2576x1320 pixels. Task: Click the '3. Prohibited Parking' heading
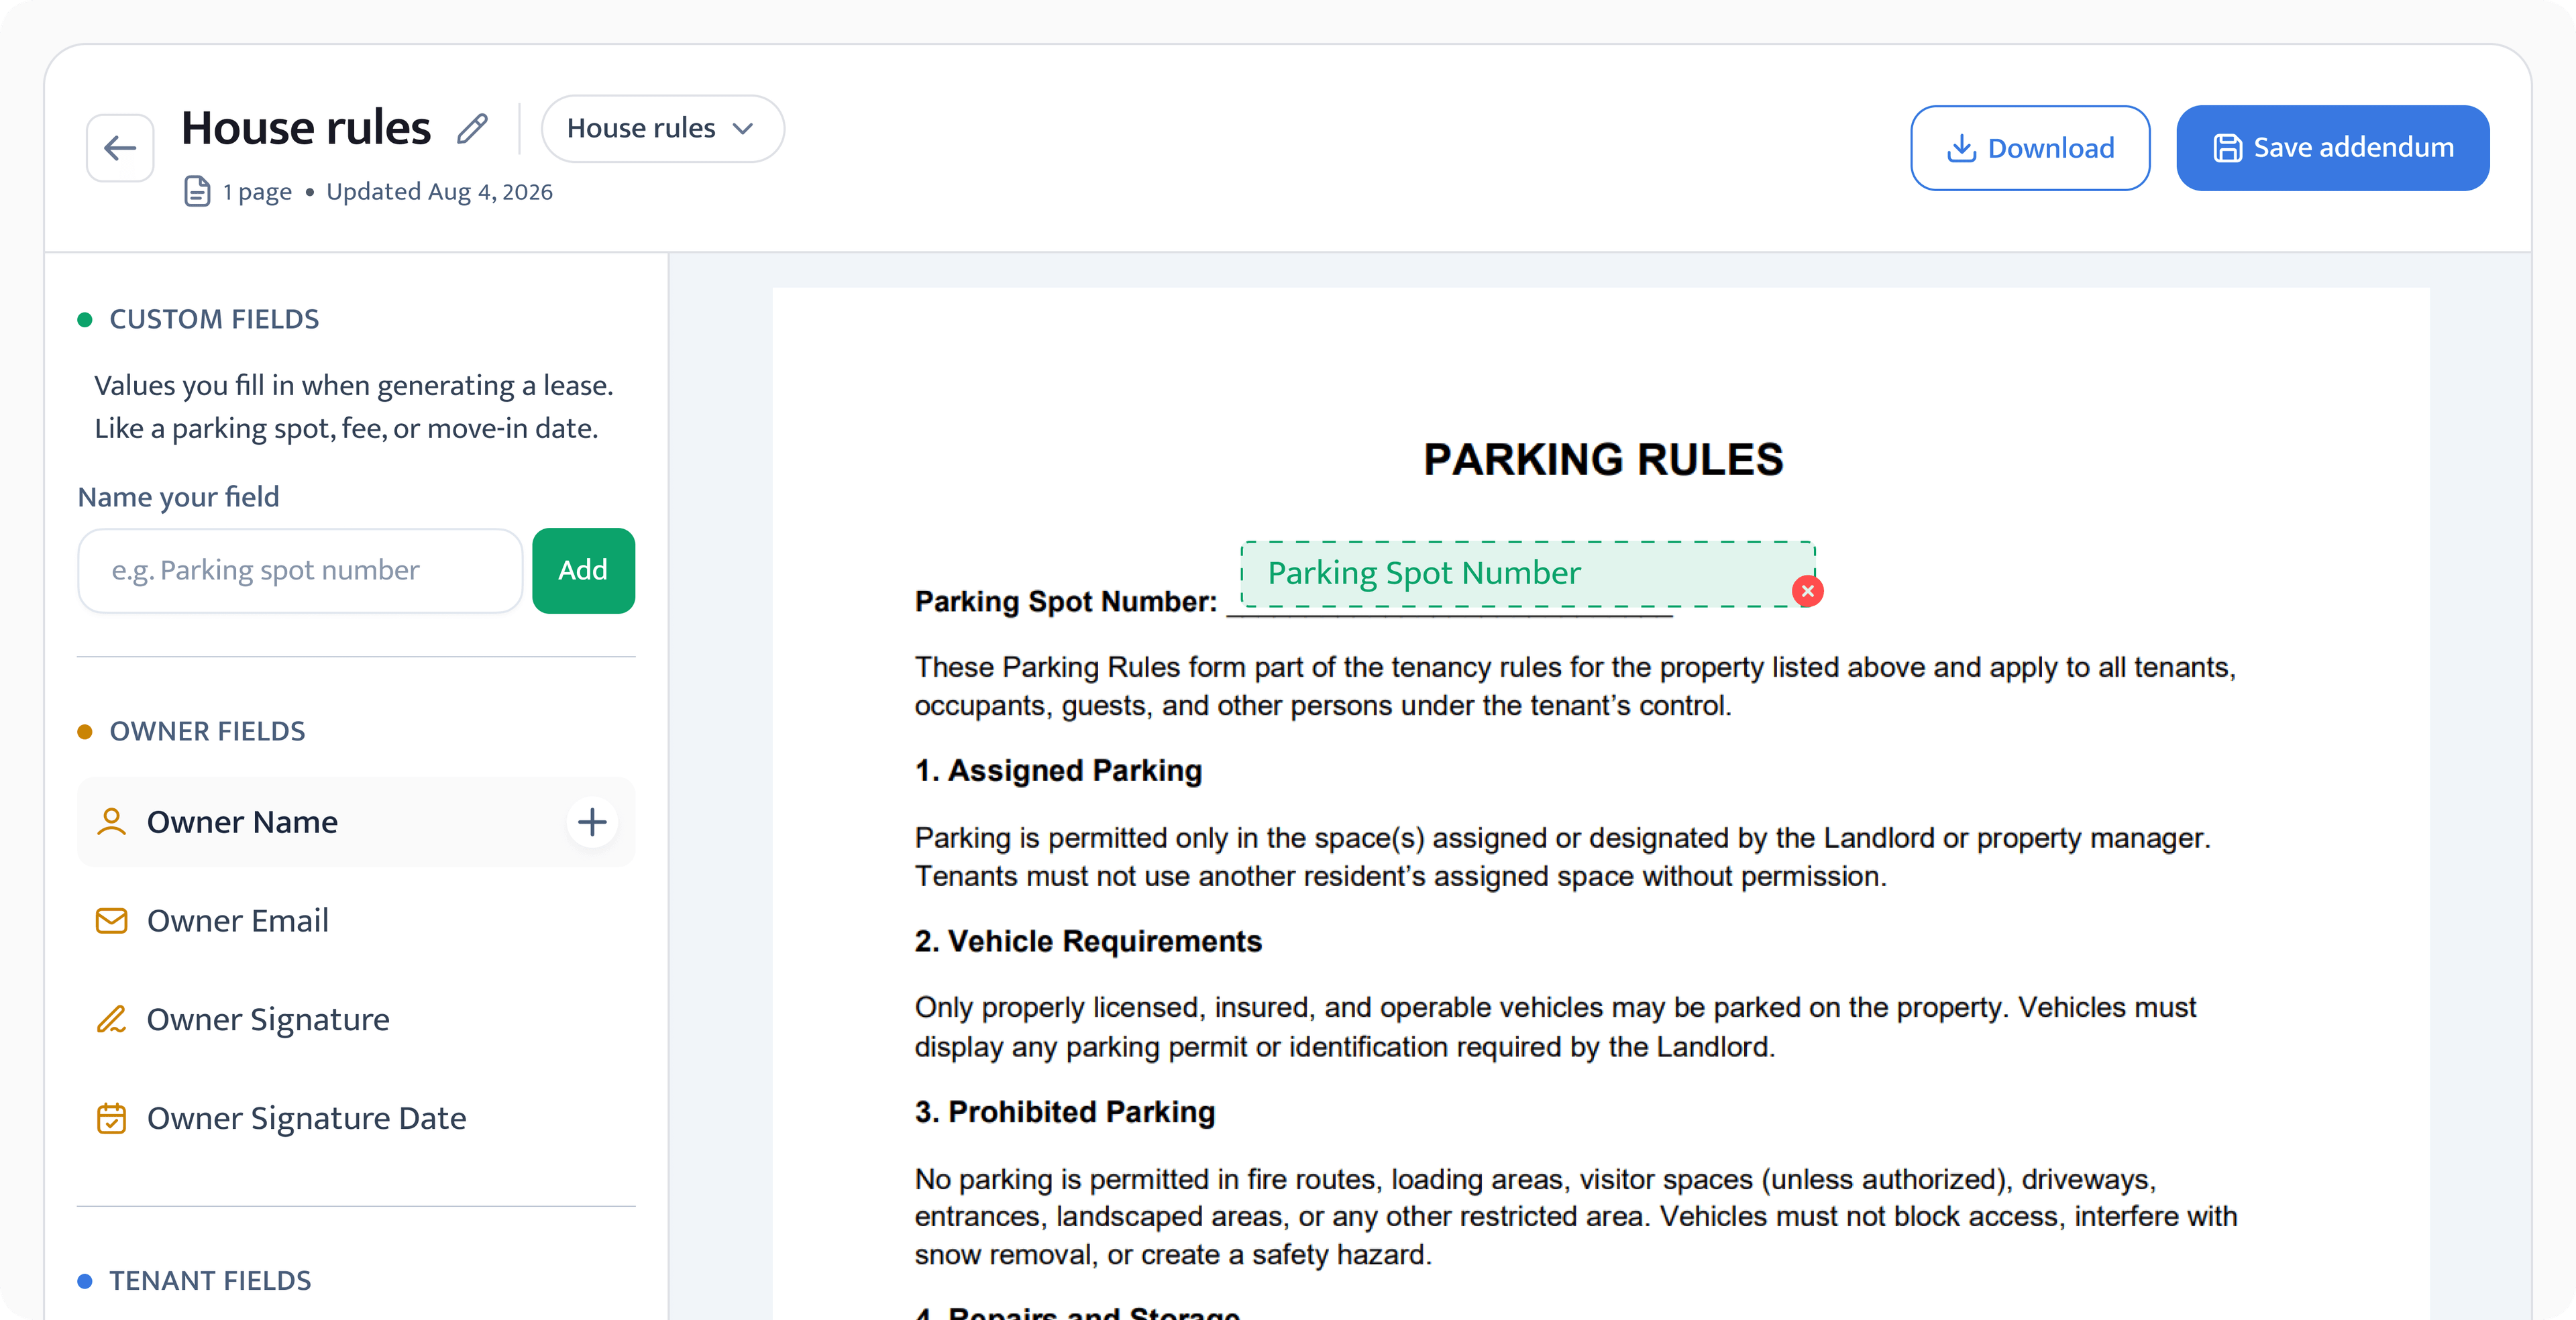1065,1112
